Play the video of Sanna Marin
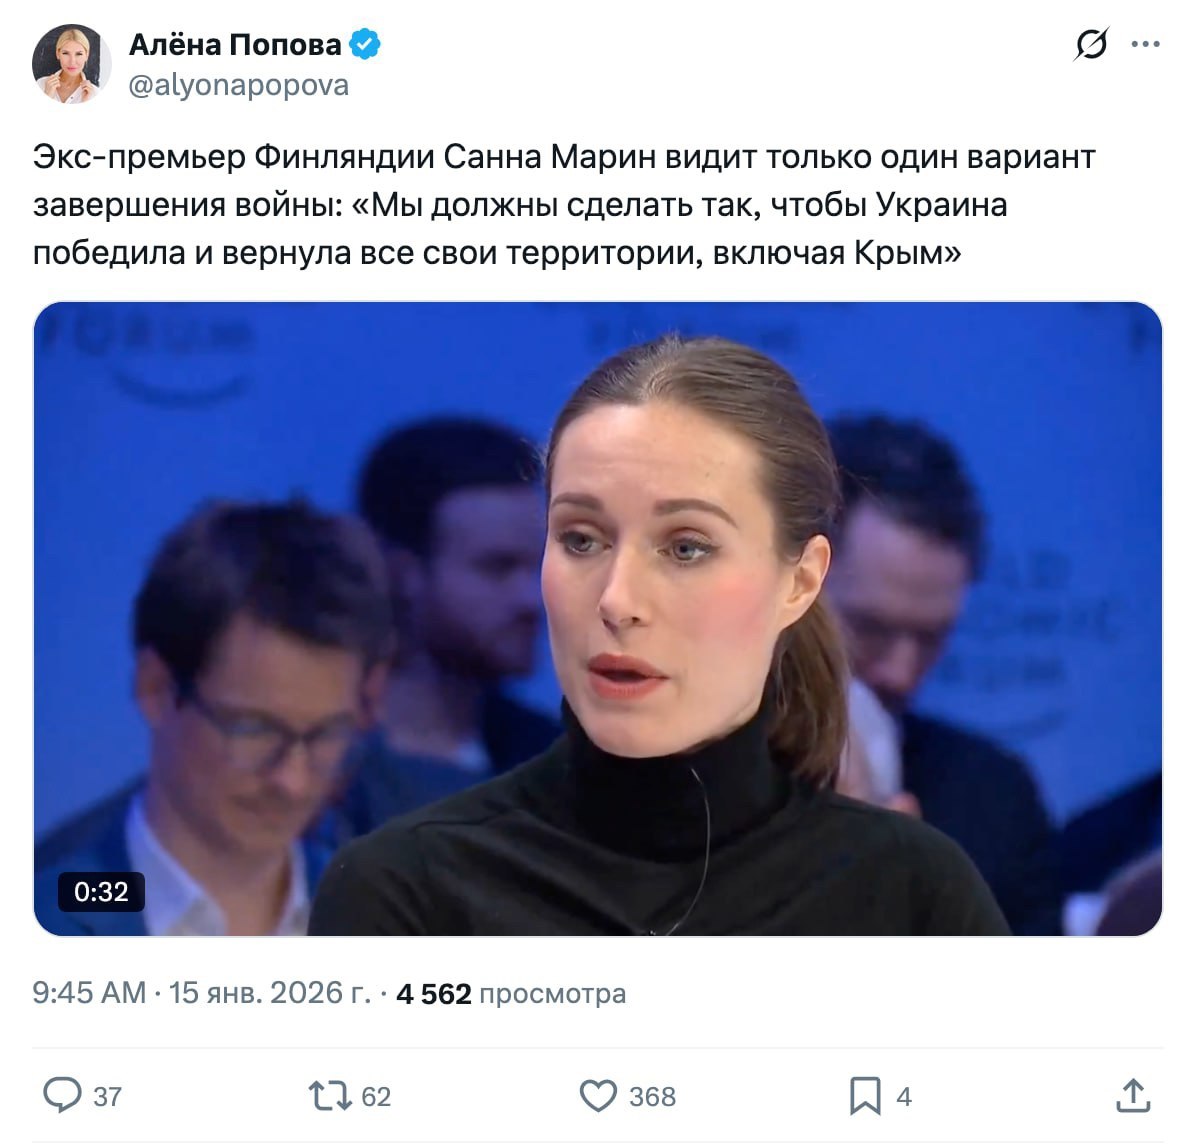This screenshot has height=1144, width=1196. pos(598,619)
